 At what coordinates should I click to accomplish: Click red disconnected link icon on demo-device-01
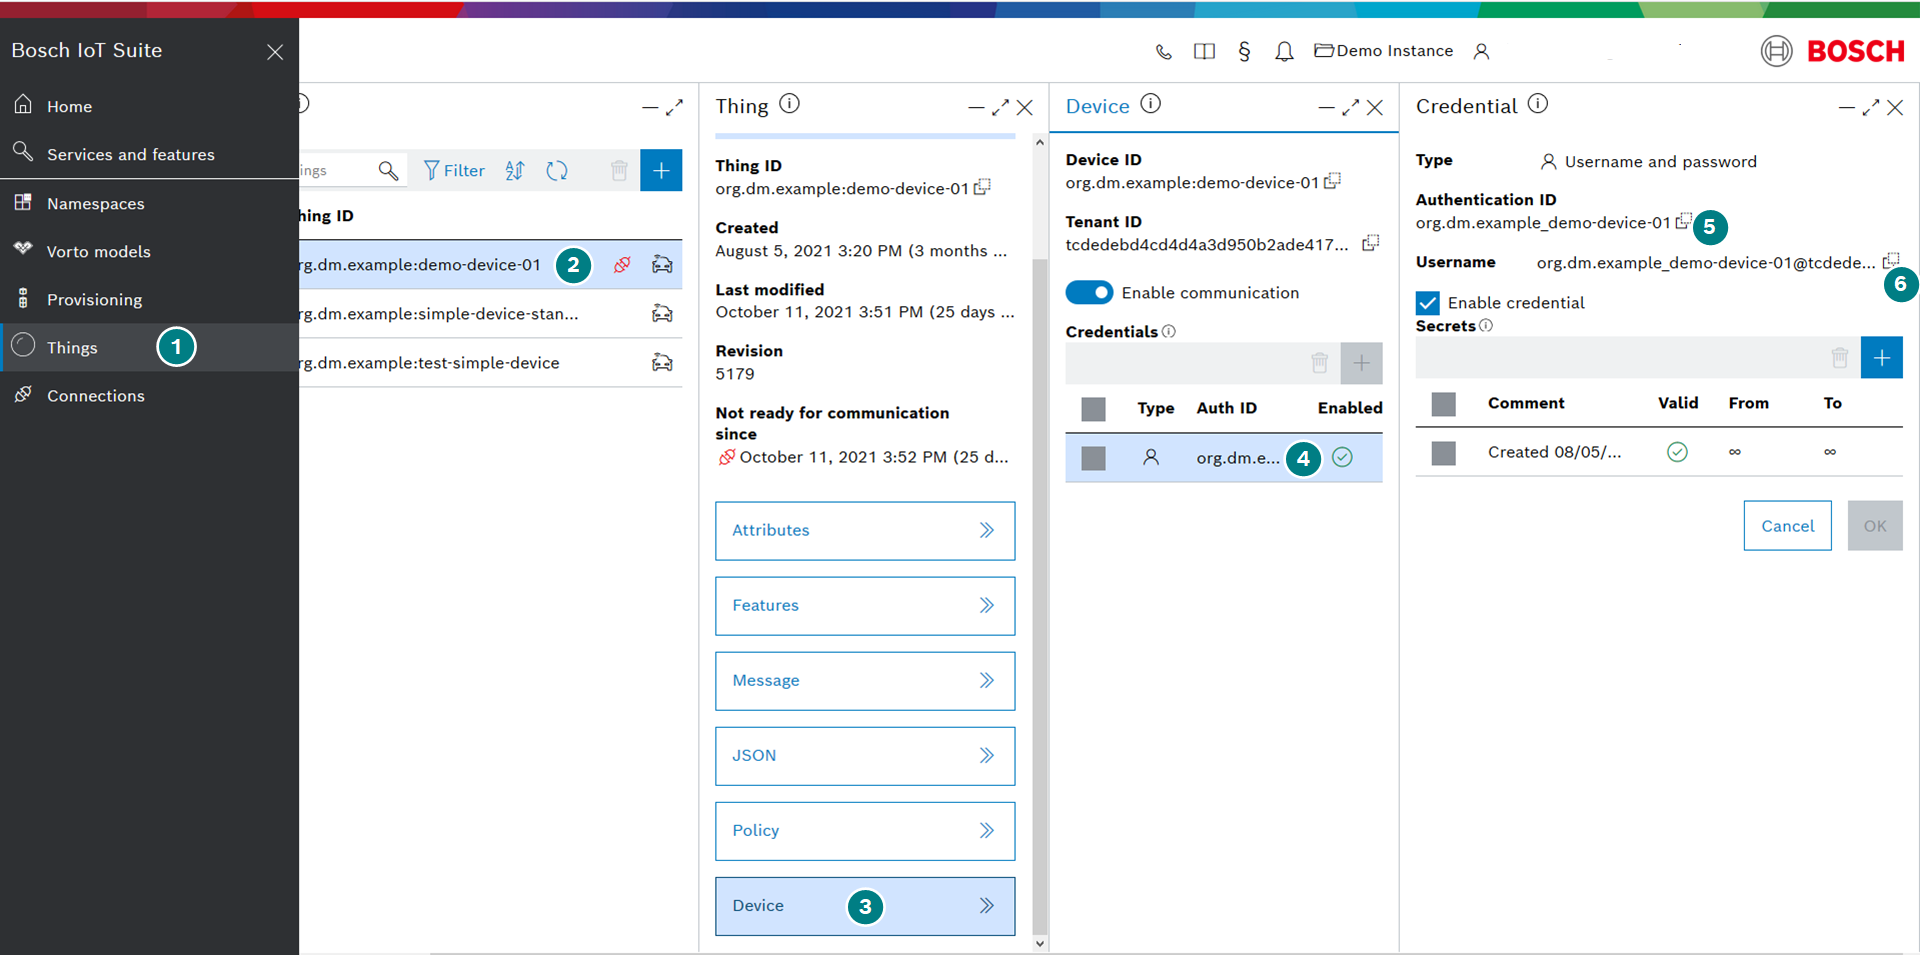(x=622, y=265)
